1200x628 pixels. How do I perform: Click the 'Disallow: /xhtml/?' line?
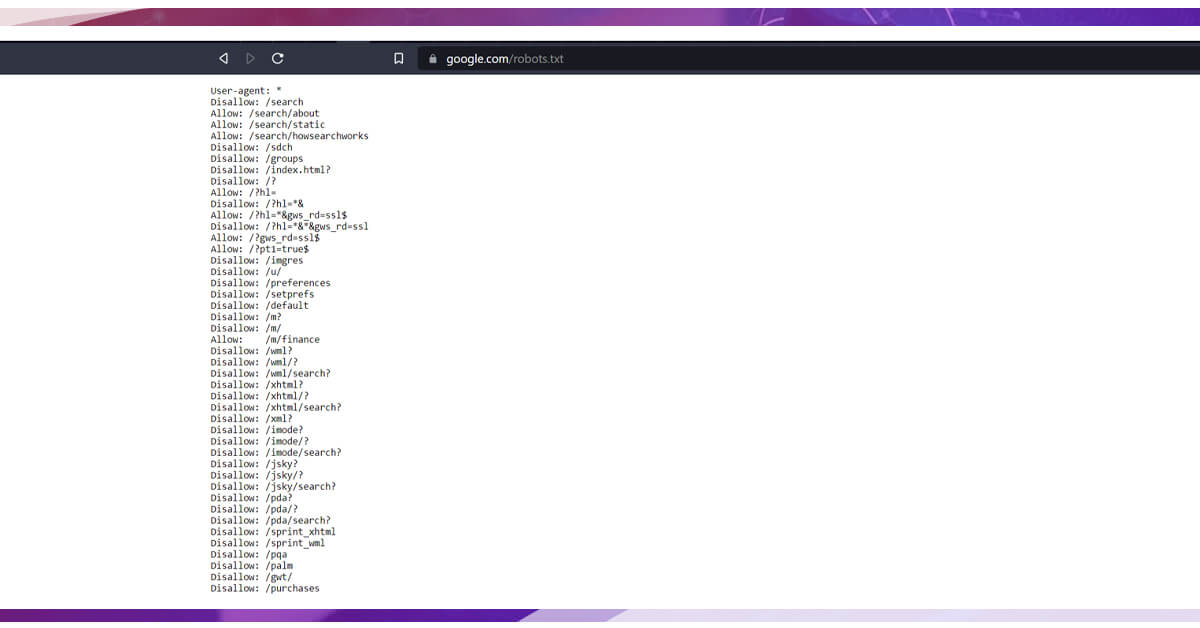tap(260, 396)
